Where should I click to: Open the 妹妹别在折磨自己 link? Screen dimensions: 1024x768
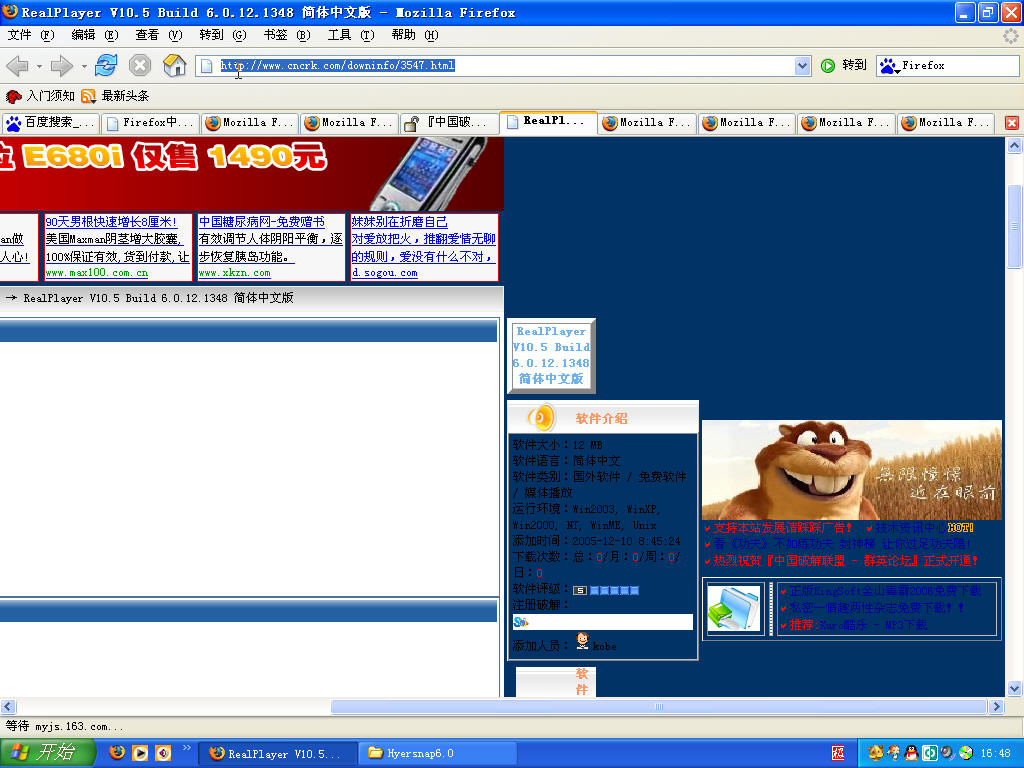coord(400,222)
